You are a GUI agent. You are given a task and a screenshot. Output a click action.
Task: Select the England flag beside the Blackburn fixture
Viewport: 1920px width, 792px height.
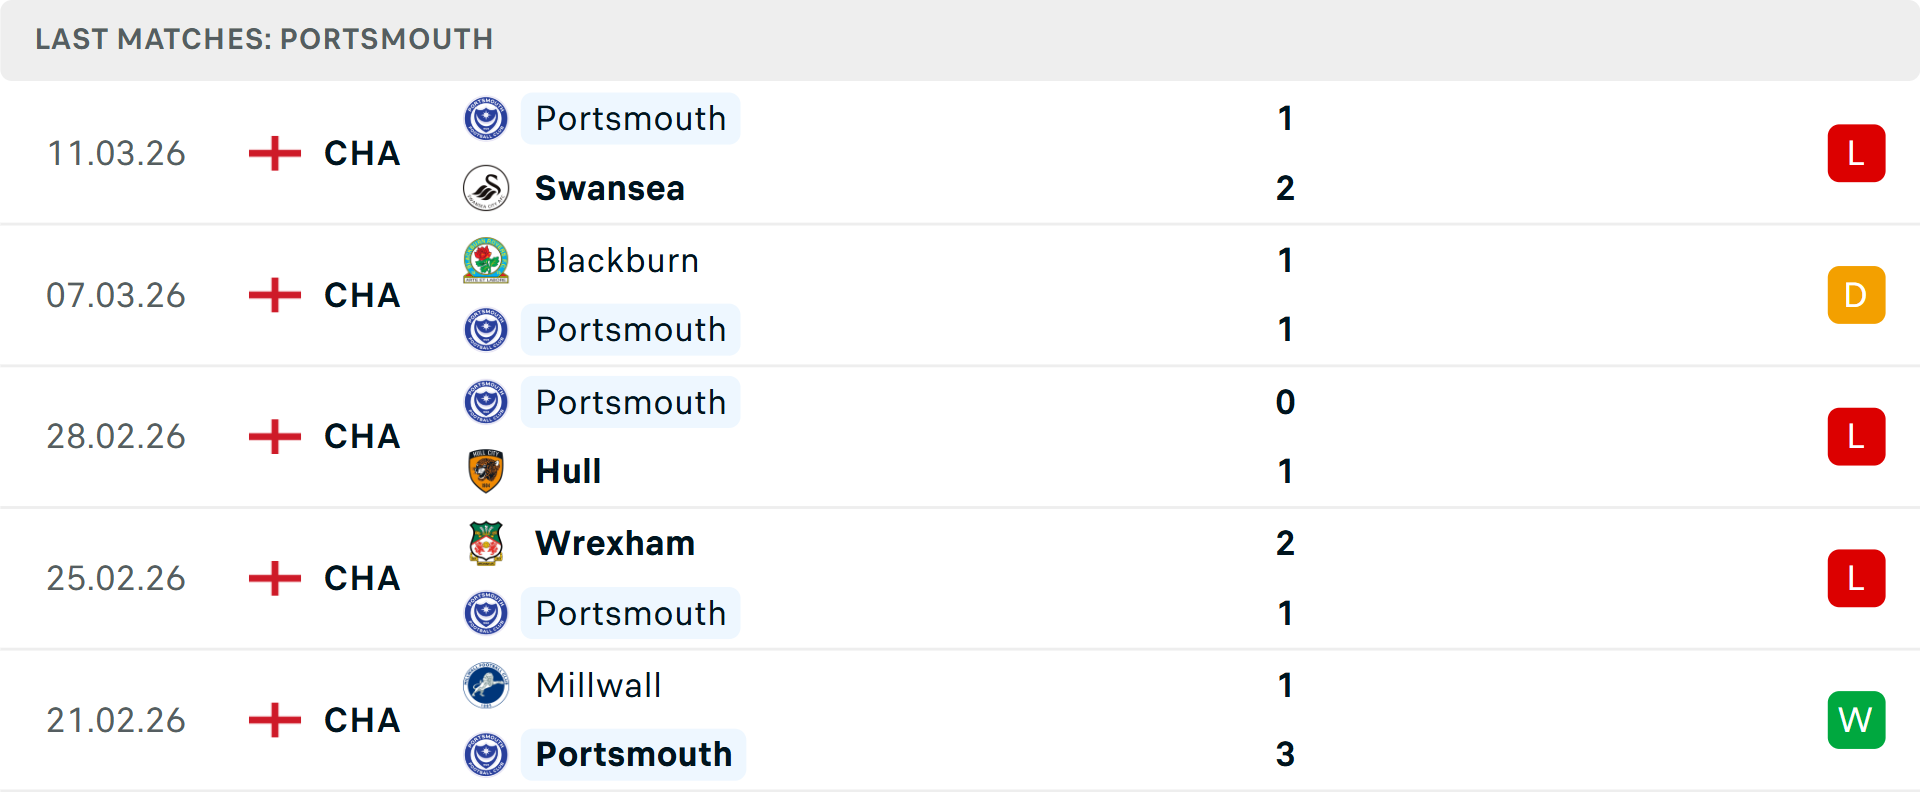coord(272,295)
